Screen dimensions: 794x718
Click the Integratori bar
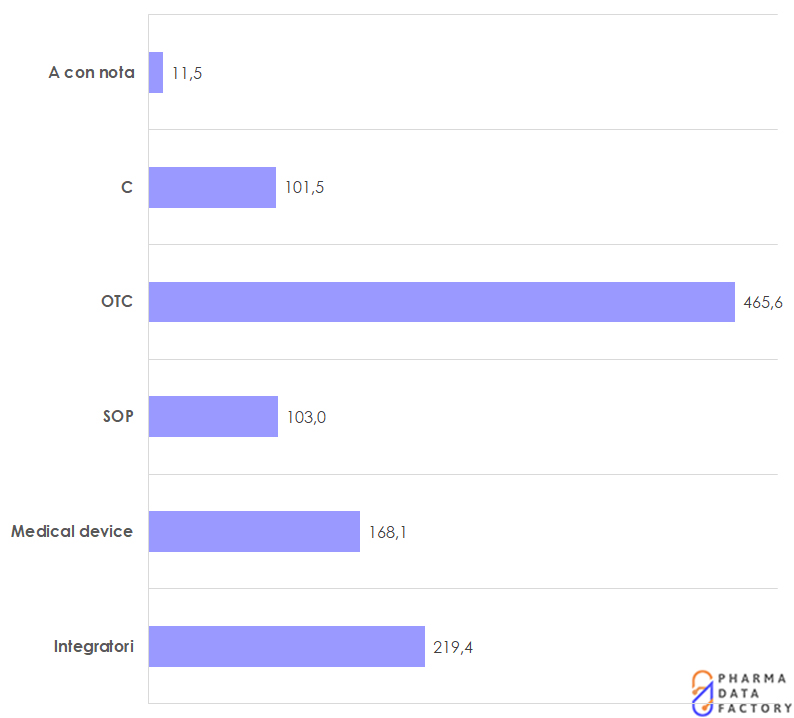(286, 646)
